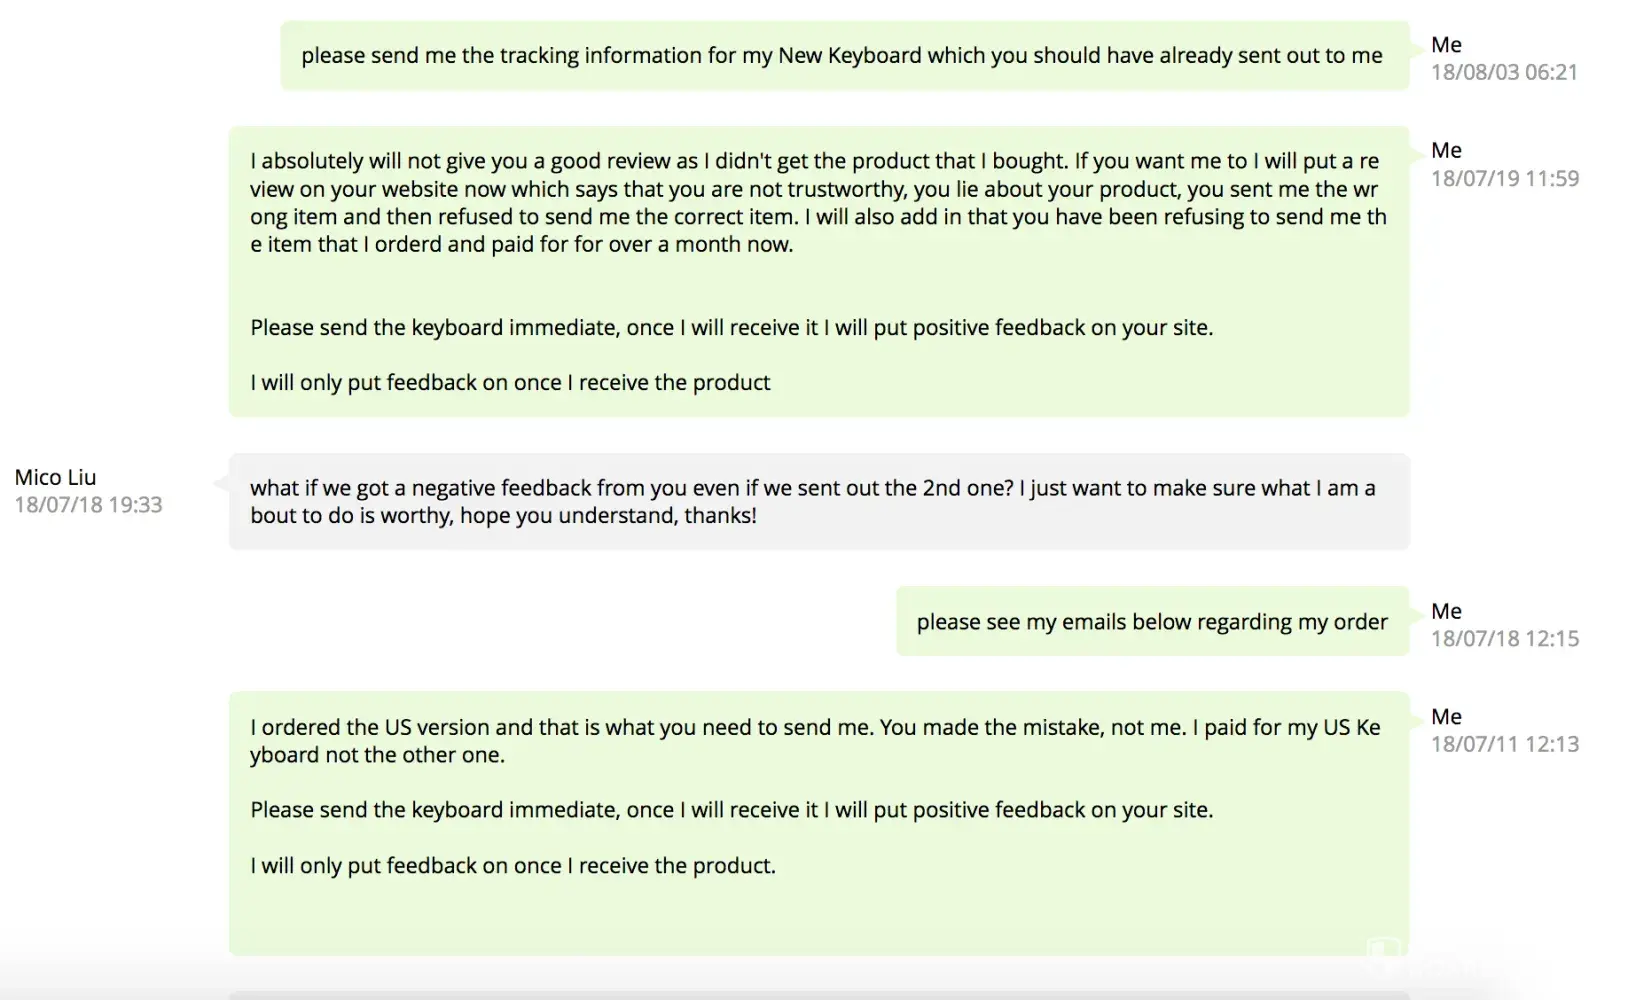Click the 18/07/19 11:59 timestamp
This screenshot has height=1000, width=1628.
coord(1504,178)
